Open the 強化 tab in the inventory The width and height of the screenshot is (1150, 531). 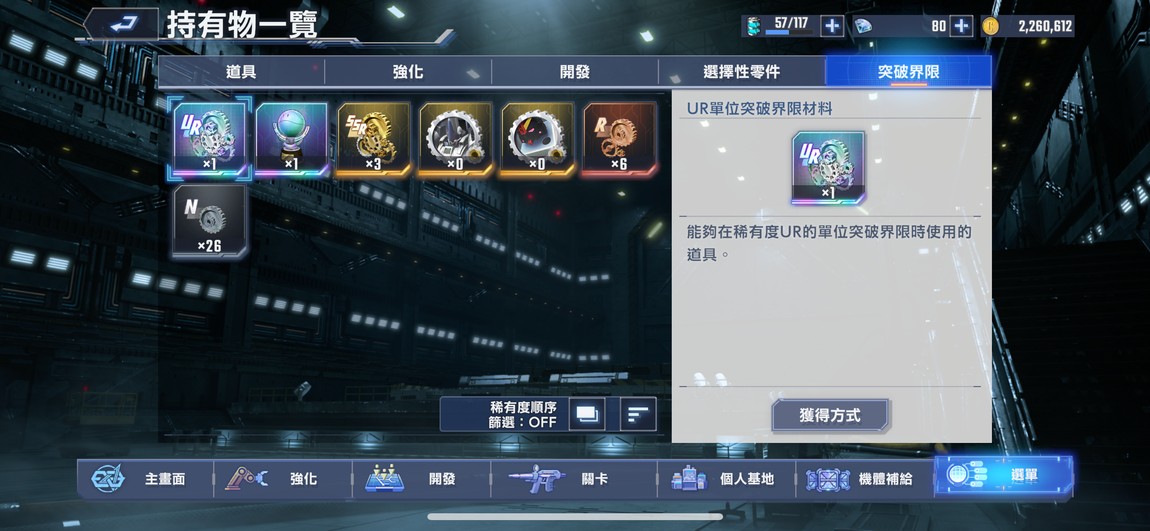pyautogui.click(x=408, y=72)
